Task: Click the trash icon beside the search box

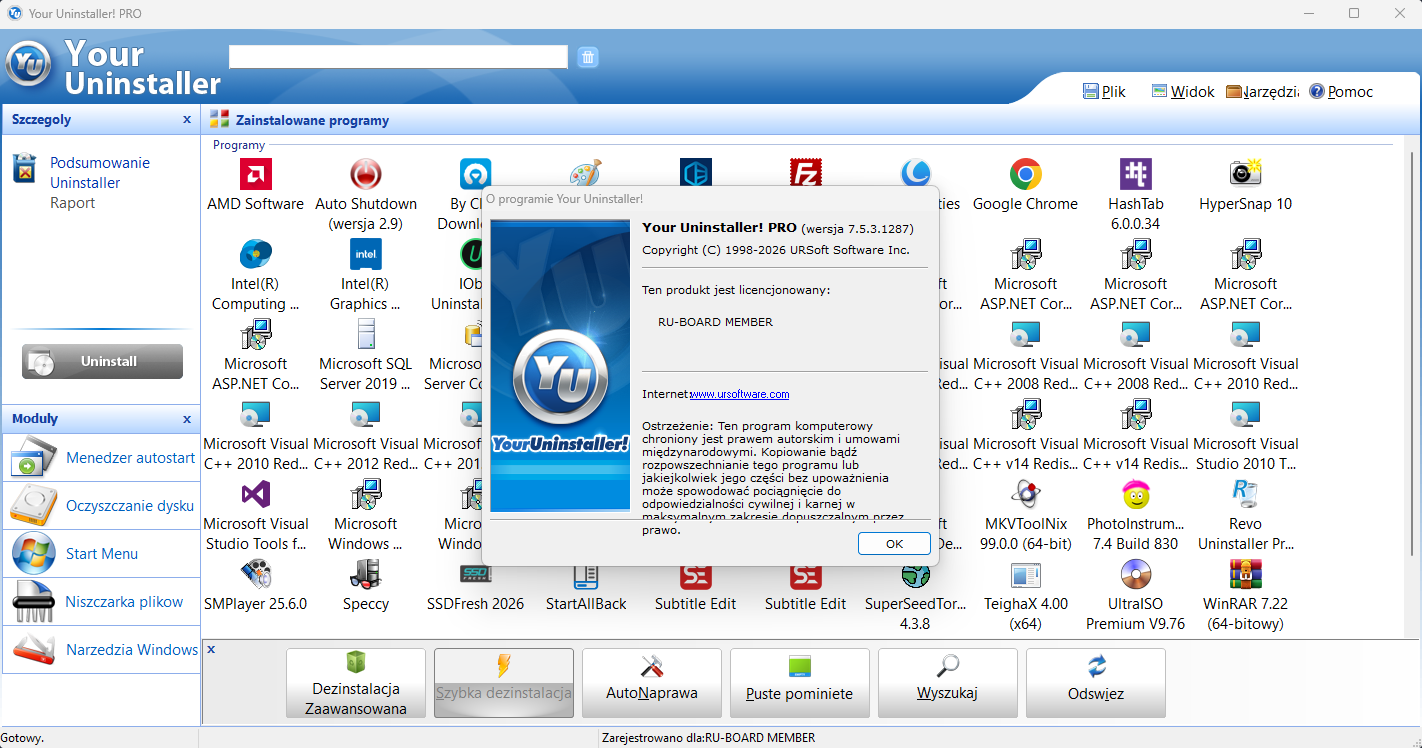Action: click(x=588, y=57)
